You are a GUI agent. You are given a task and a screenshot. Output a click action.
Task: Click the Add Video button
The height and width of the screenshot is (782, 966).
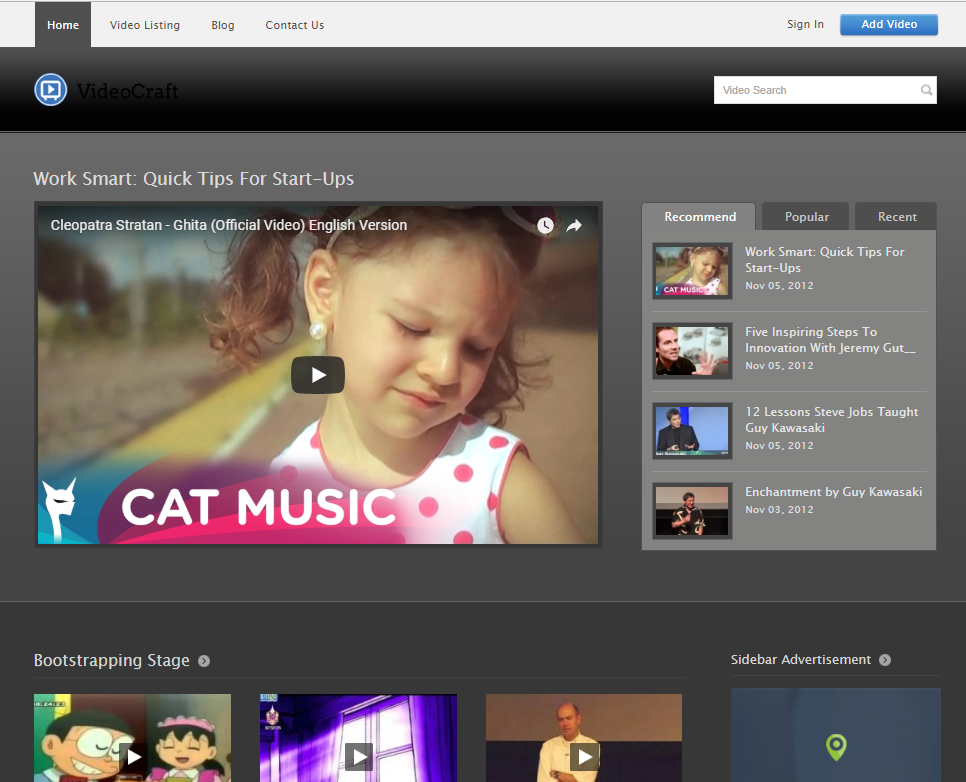point(889,24)
